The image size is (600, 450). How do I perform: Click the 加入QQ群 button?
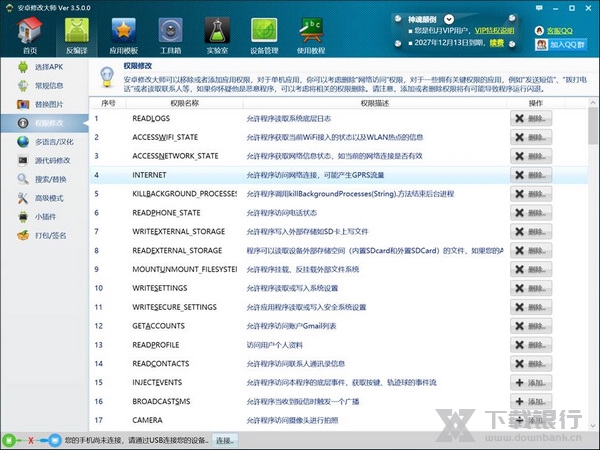coord(561,45)
